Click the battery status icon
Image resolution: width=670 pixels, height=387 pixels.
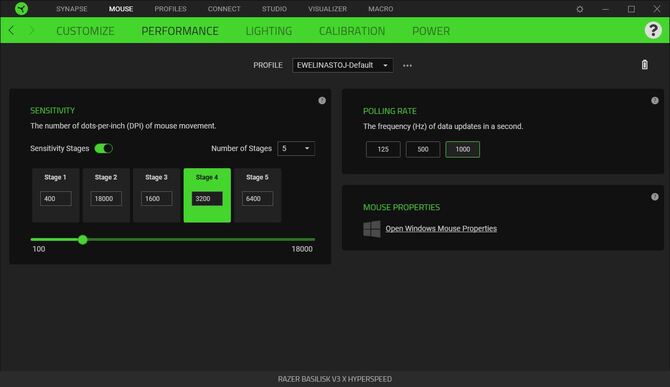(645, 64)
